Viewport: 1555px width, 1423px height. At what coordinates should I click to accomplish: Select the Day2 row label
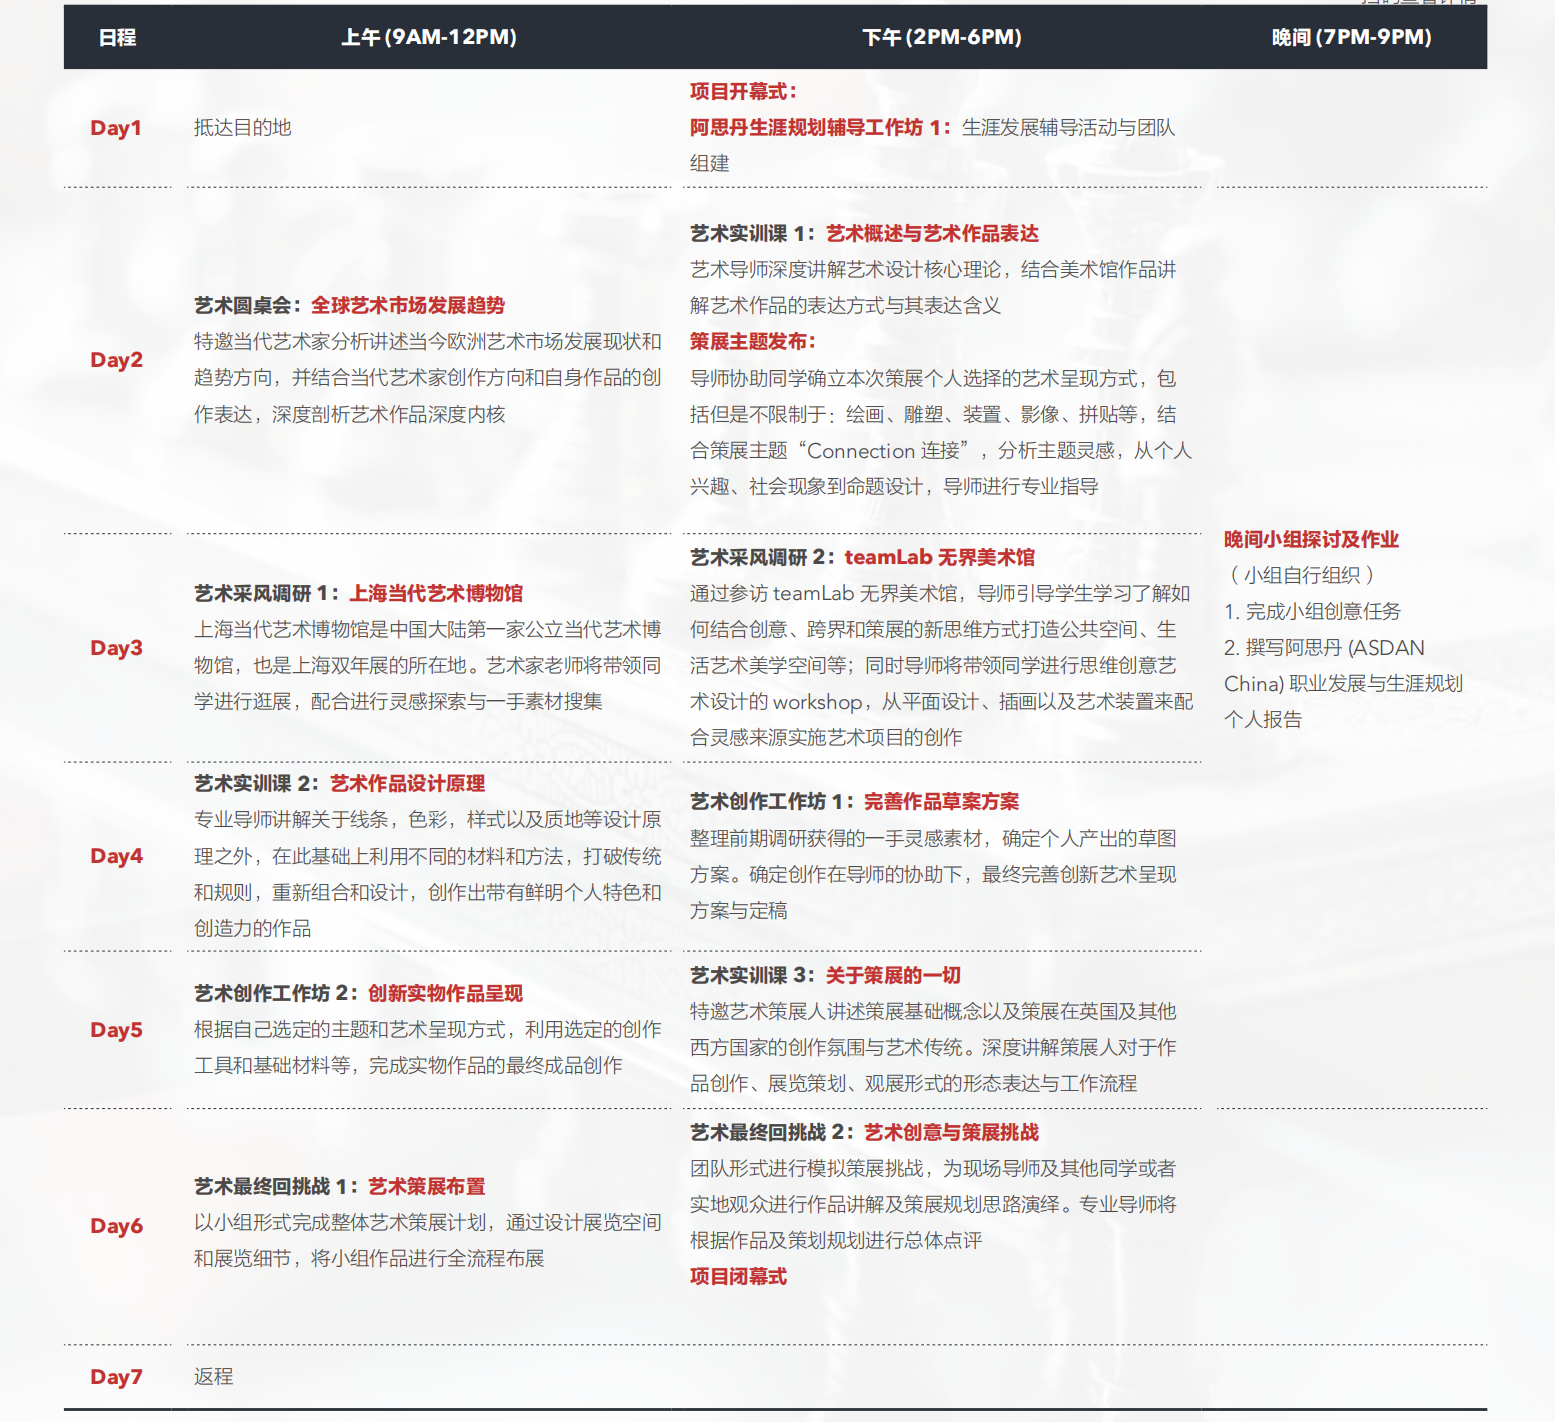click(x=116, y=360)
